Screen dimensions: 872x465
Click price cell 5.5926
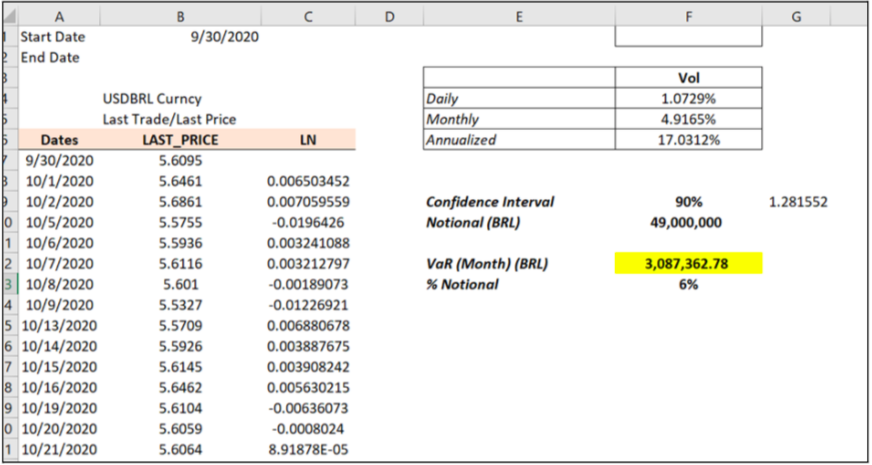point(181,346)
